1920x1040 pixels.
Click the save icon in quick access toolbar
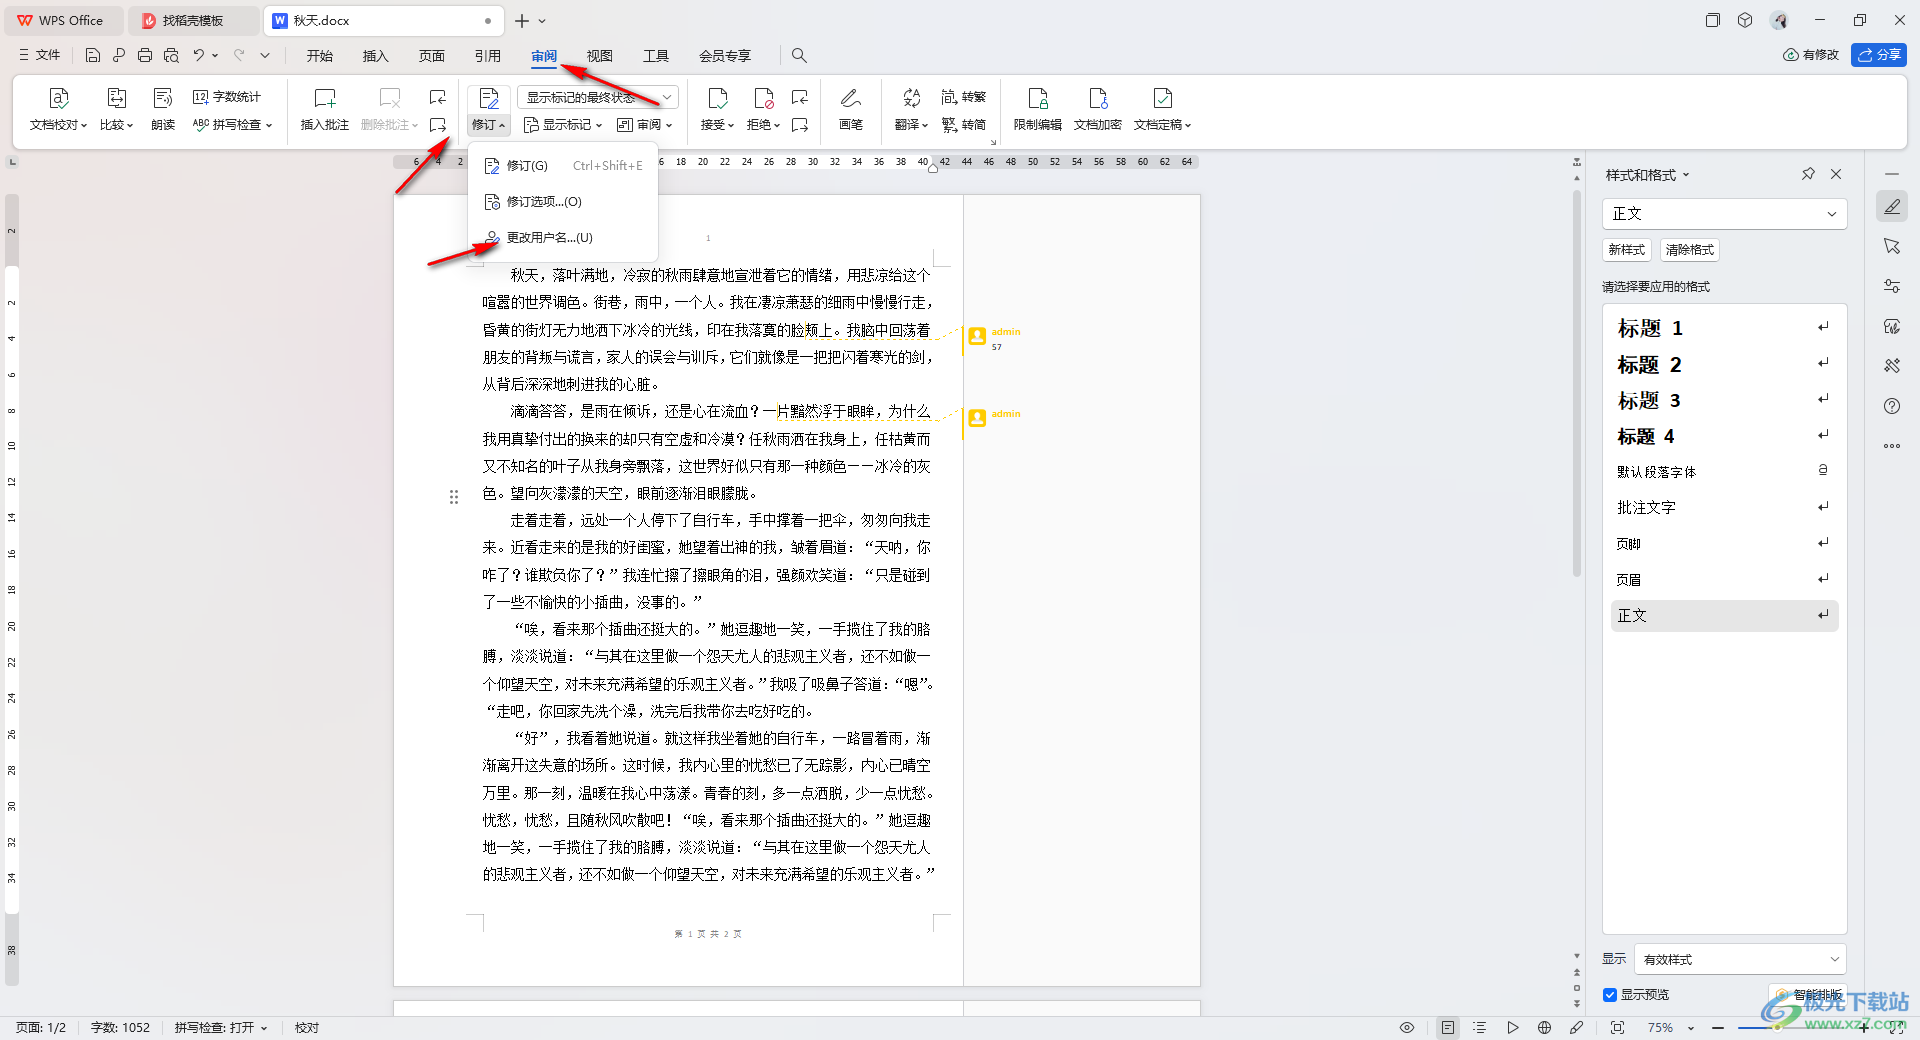click(x=93, y=55)
